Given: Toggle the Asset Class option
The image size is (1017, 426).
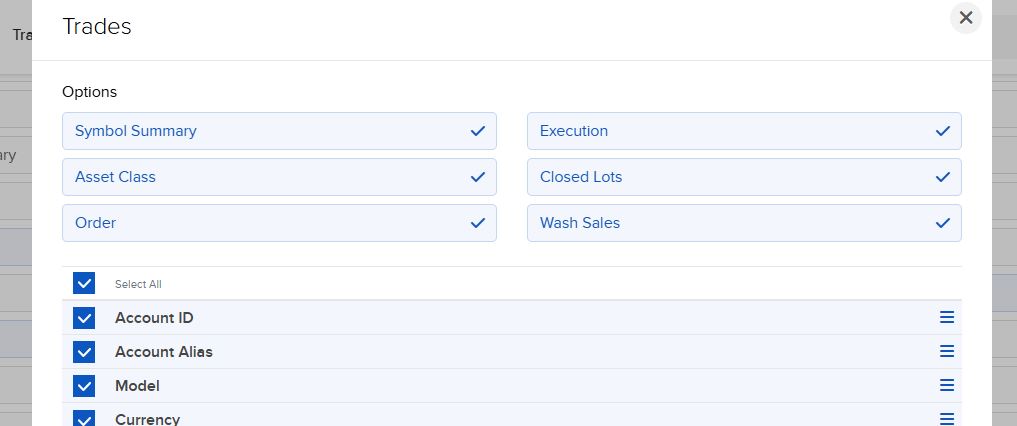Looking at the screenshot, I should (279, 177).
